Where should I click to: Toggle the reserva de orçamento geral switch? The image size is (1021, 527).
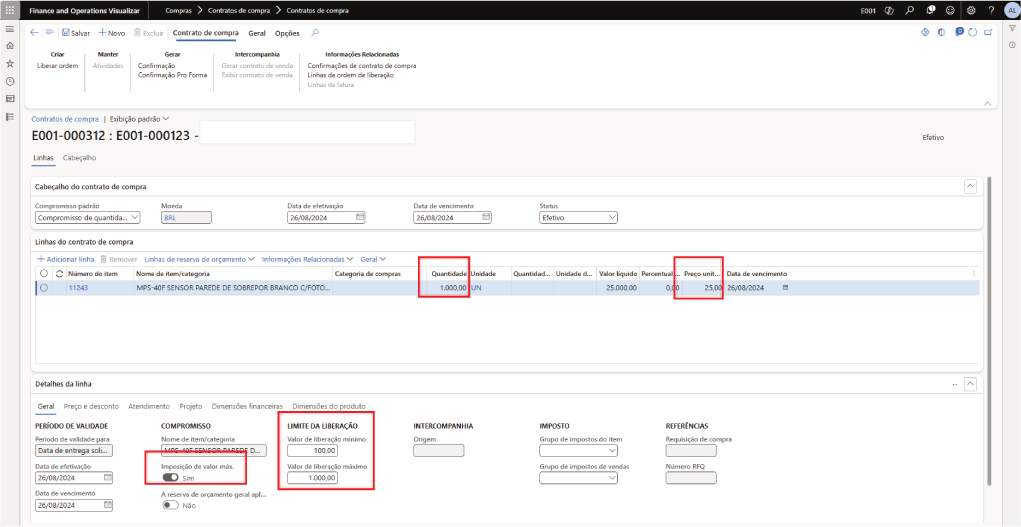coord(170,506)
